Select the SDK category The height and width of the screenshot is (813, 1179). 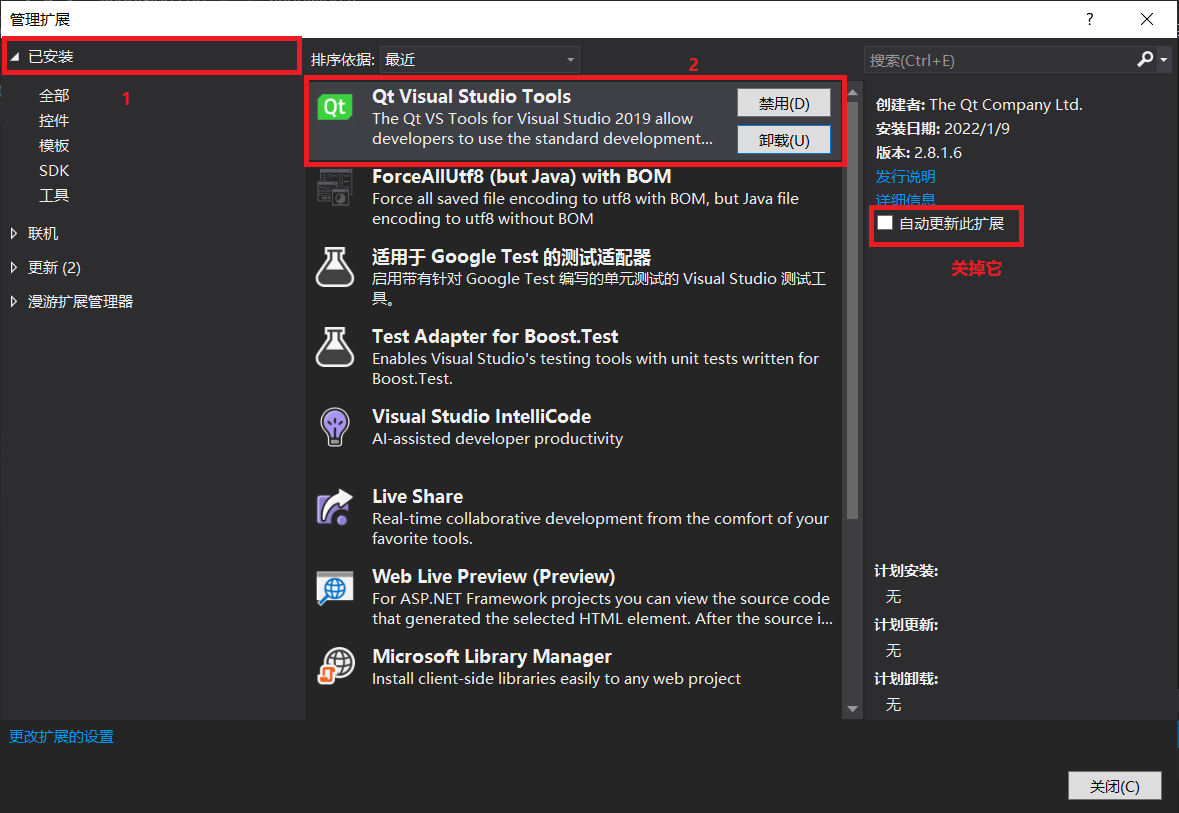tap(54, 171)
